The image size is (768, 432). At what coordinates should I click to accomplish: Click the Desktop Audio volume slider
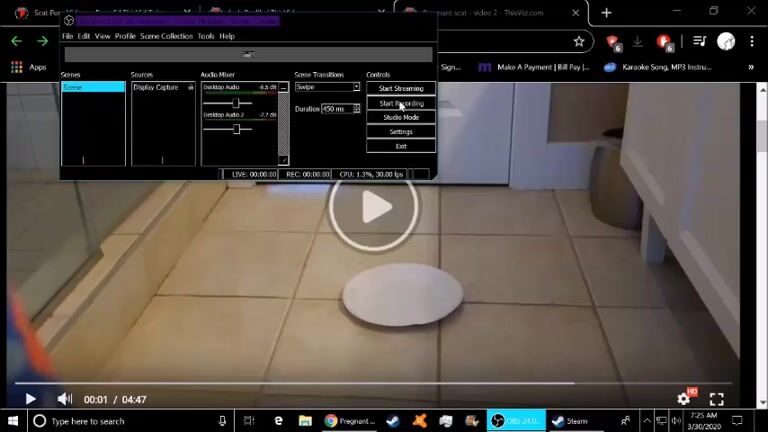[x=236, y=103]
